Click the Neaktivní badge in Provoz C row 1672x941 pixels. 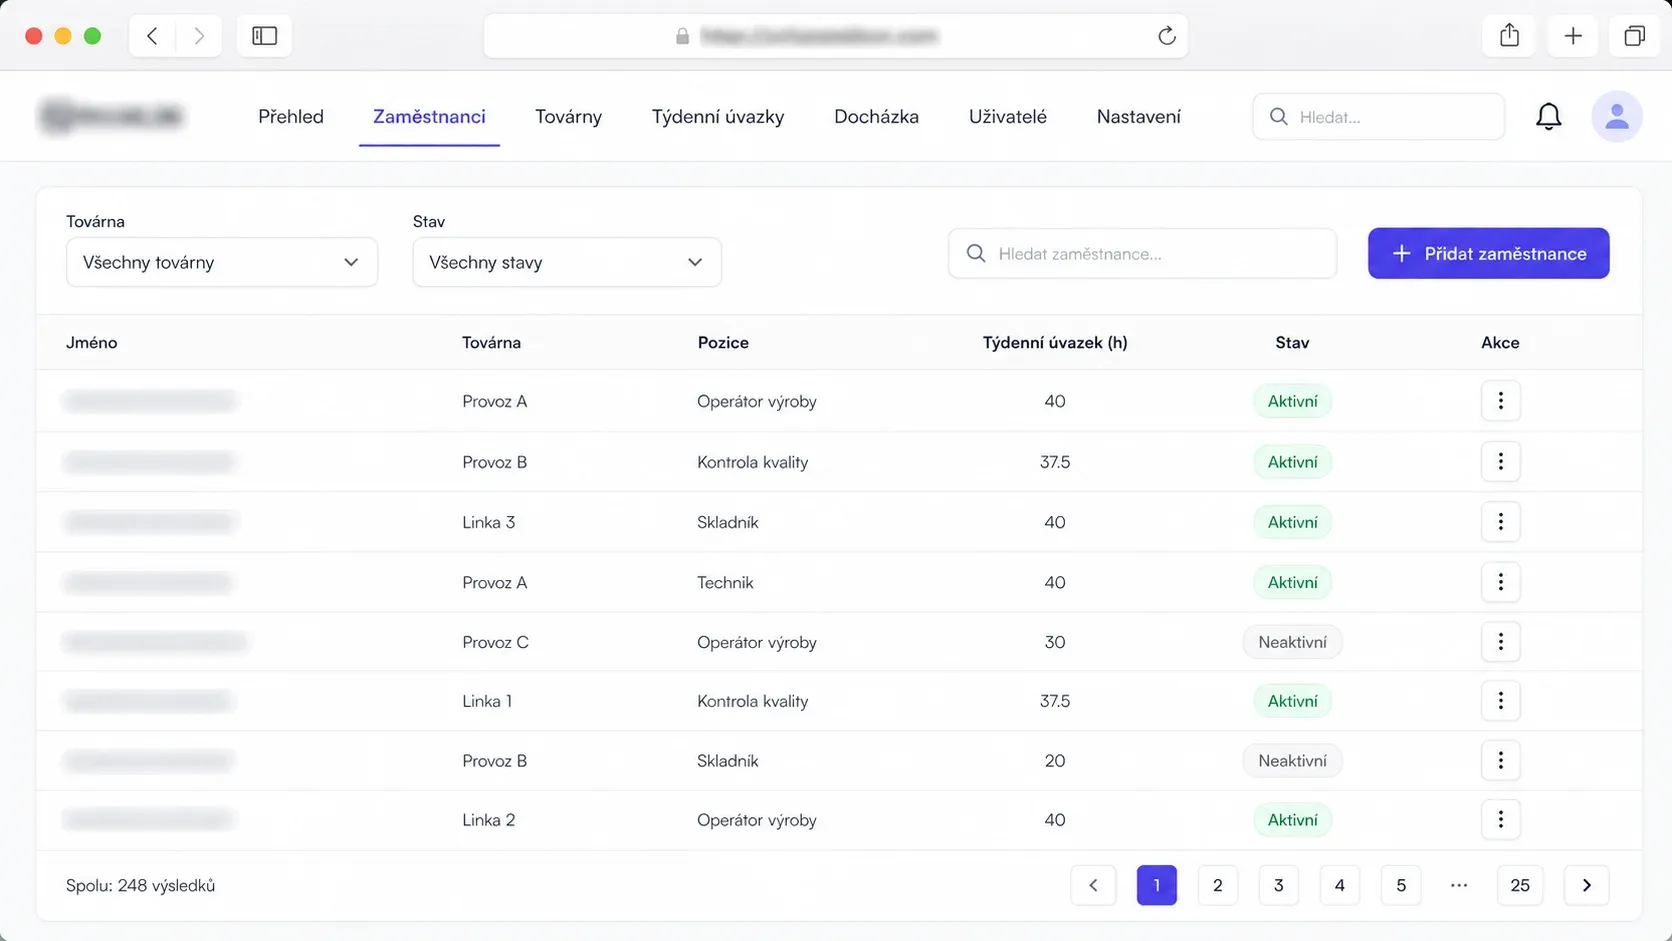point(1292,642)
